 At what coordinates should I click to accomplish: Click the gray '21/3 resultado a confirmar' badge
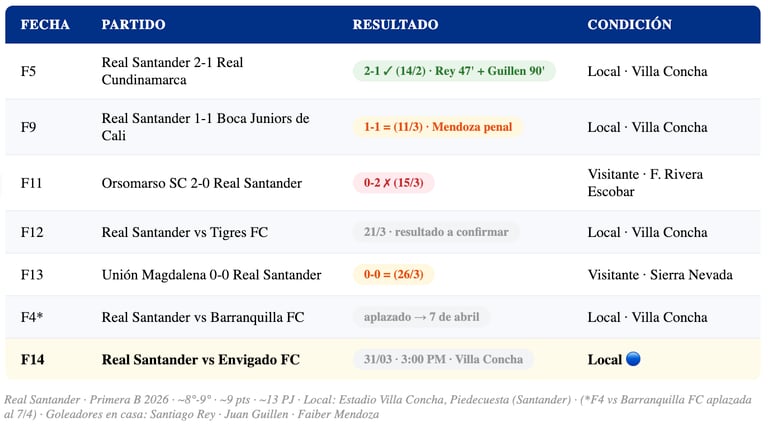(436, 232)
